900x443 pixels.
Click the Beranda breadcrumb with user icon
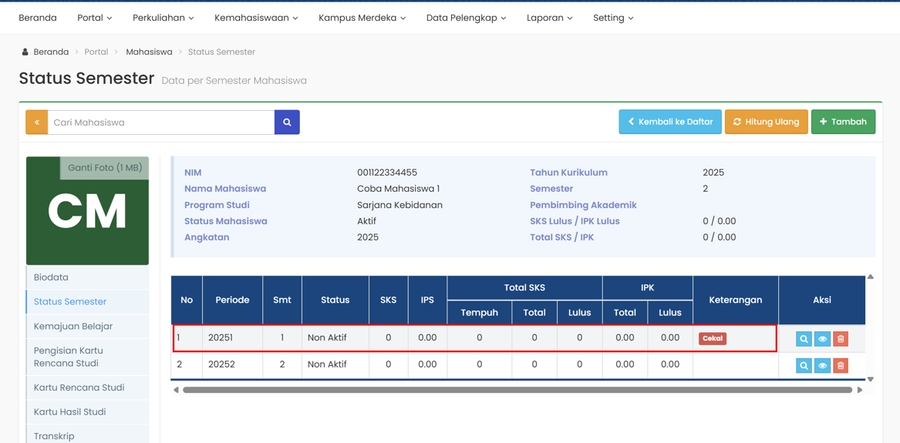pyautogui.click(x=46, y=51)
